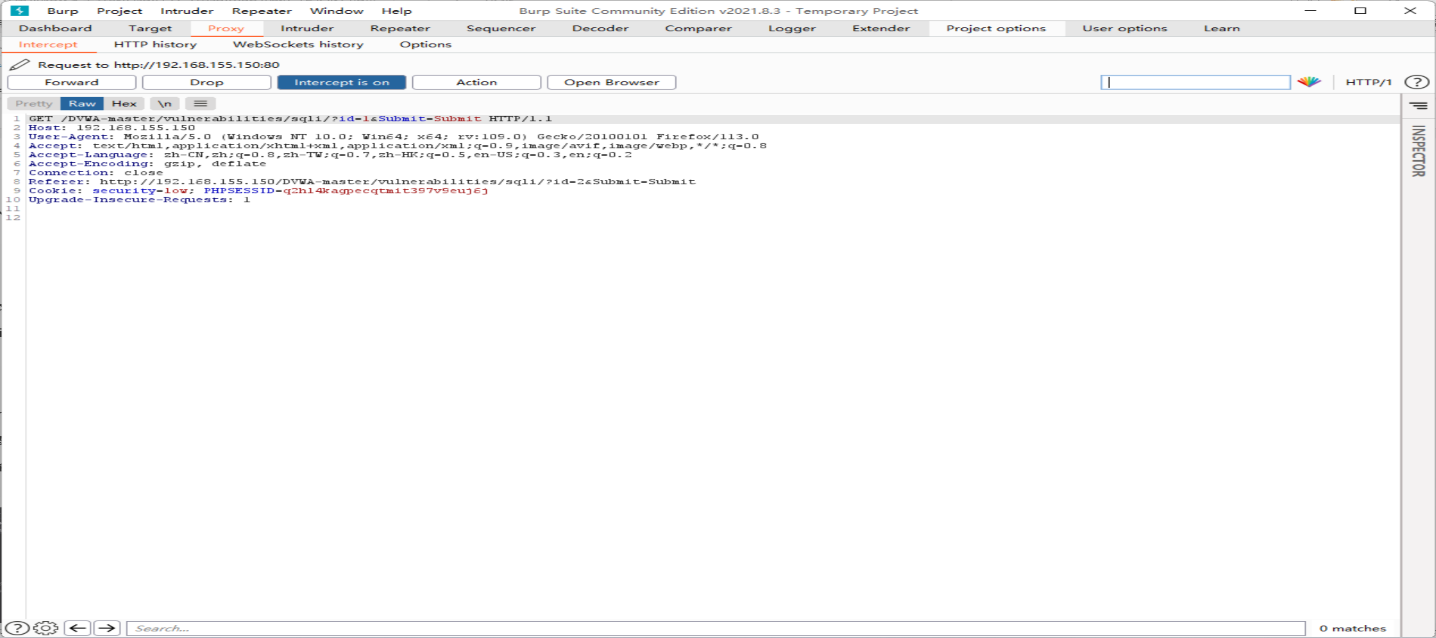Switch to the Learn tab
The image size is (1436, 638).
(1221, 28)
